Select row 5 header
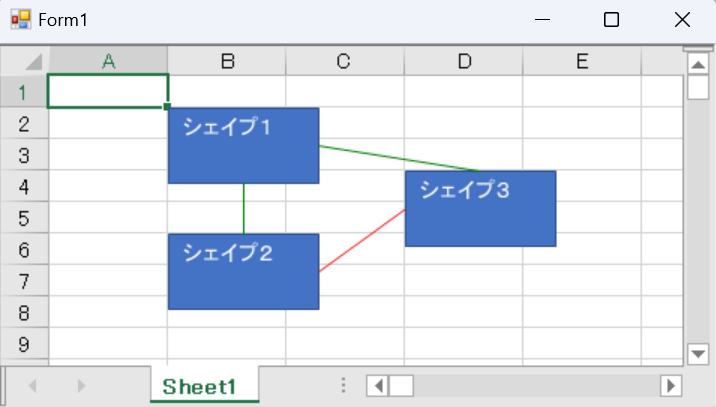The height and width of the screenshot is (407, 716). click(25, 218)
